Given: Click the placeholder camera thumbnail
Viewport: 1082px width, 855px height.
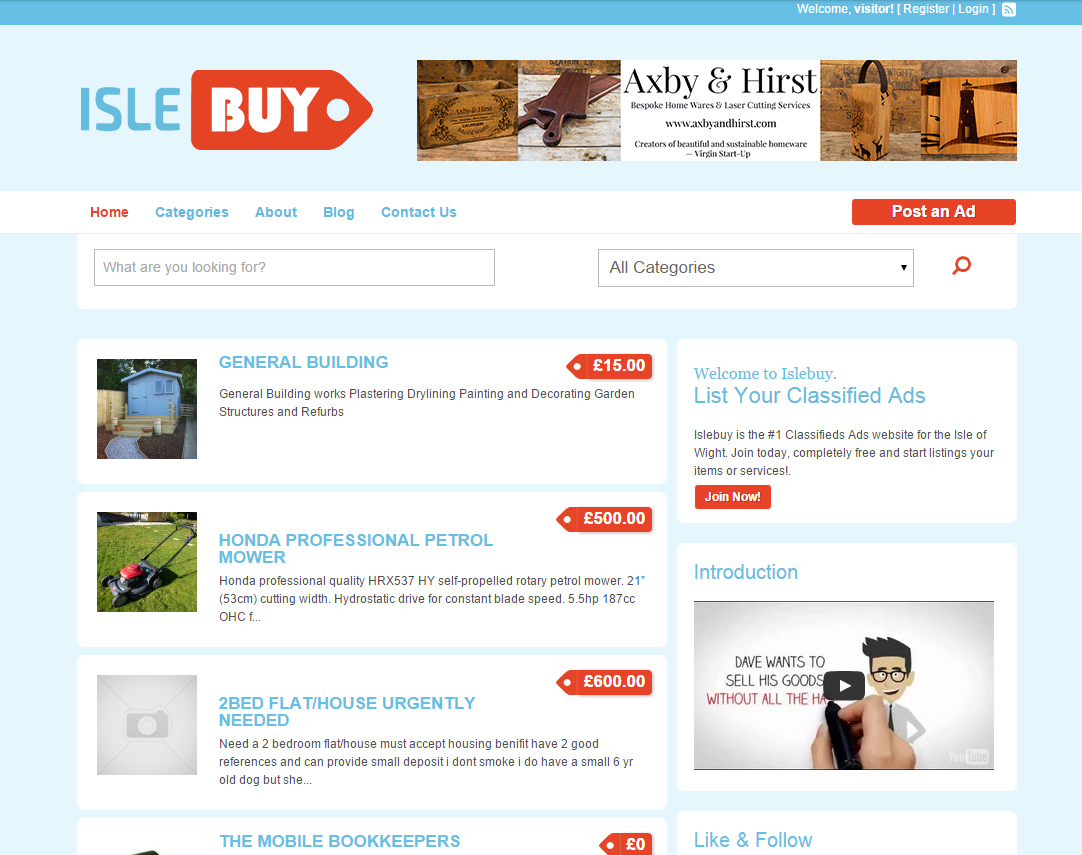Looking at the screenshot, I should [147, 725].
